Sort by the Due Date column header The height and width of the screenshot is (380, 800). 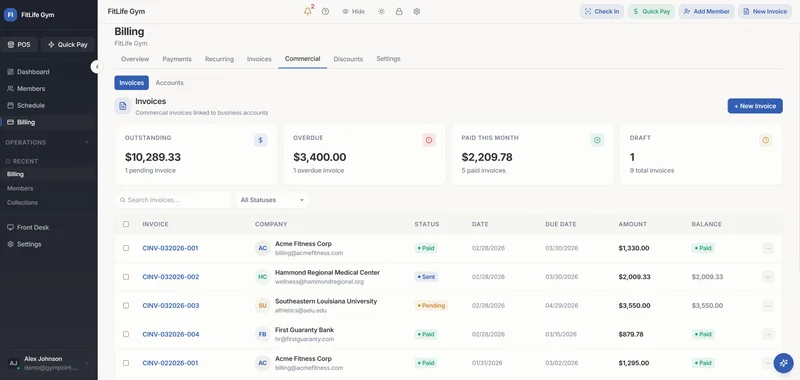(x=560, y=224)
